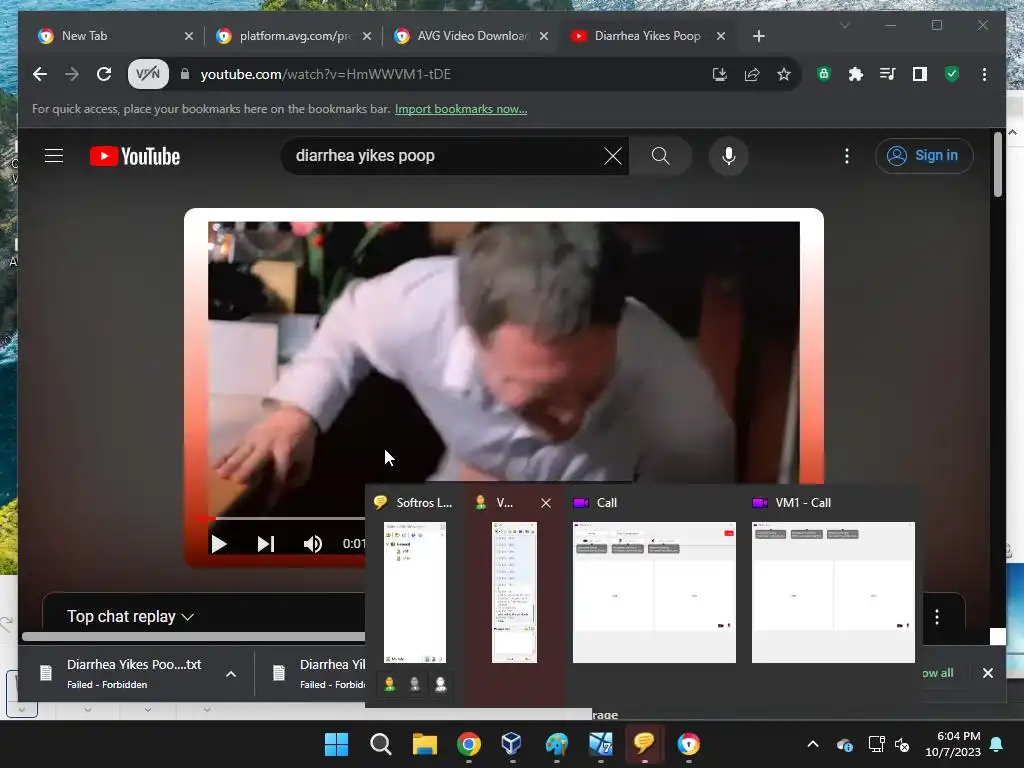This screenshot has height=768, width=1024.
Task: Open the Softros L... window preview
Action: pos(415,593)
